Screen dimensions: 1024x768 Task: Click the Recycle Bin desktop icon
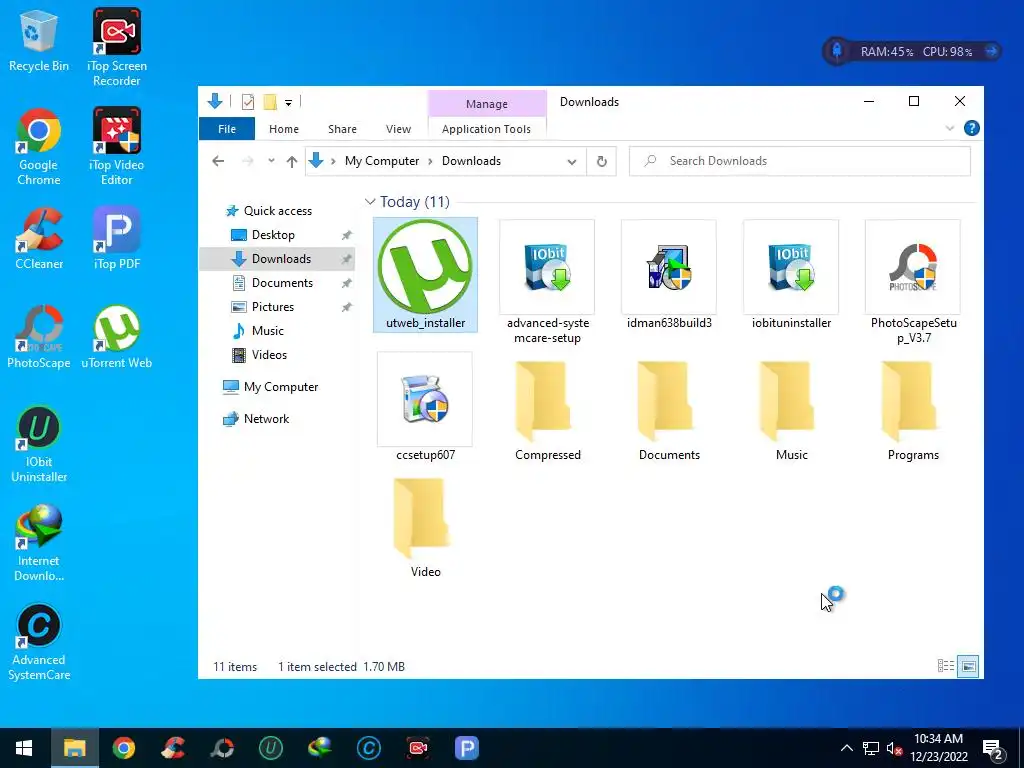tap(39, 40)
